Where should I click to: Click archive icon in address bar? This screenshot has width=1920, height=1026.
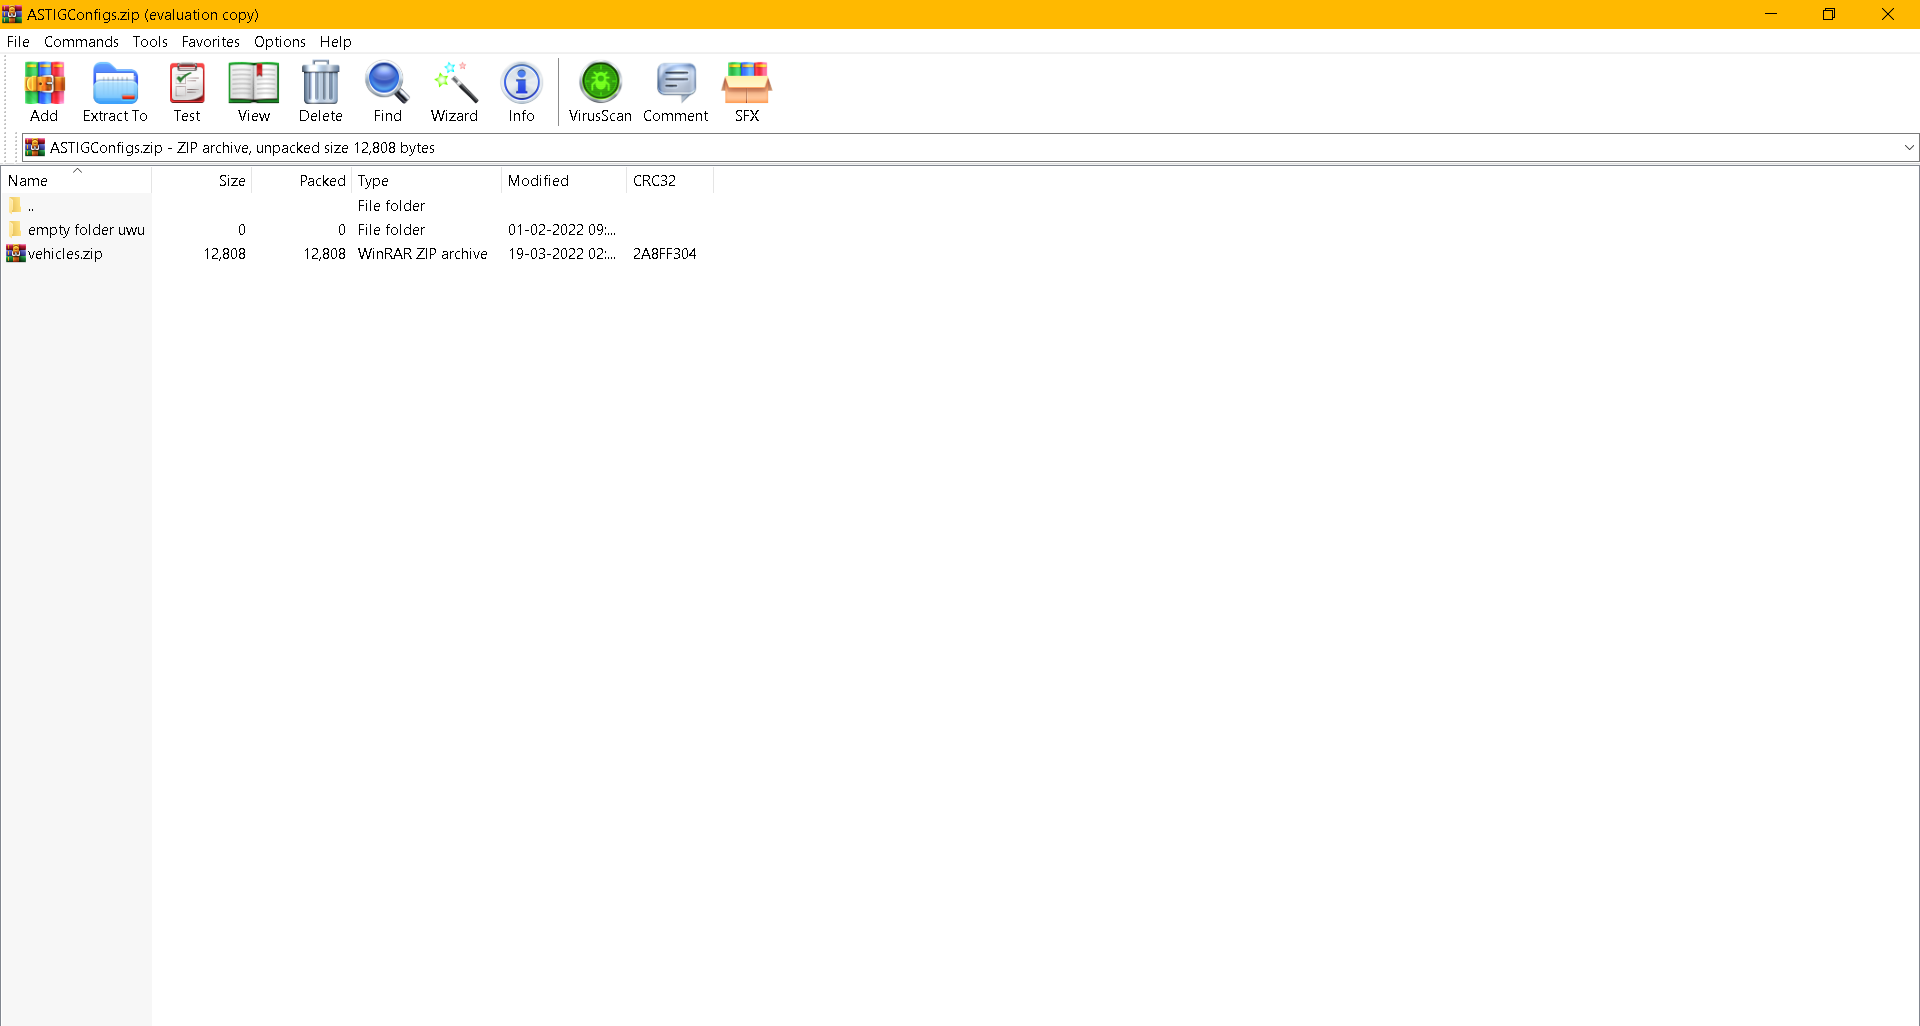[x=35, y=147]
